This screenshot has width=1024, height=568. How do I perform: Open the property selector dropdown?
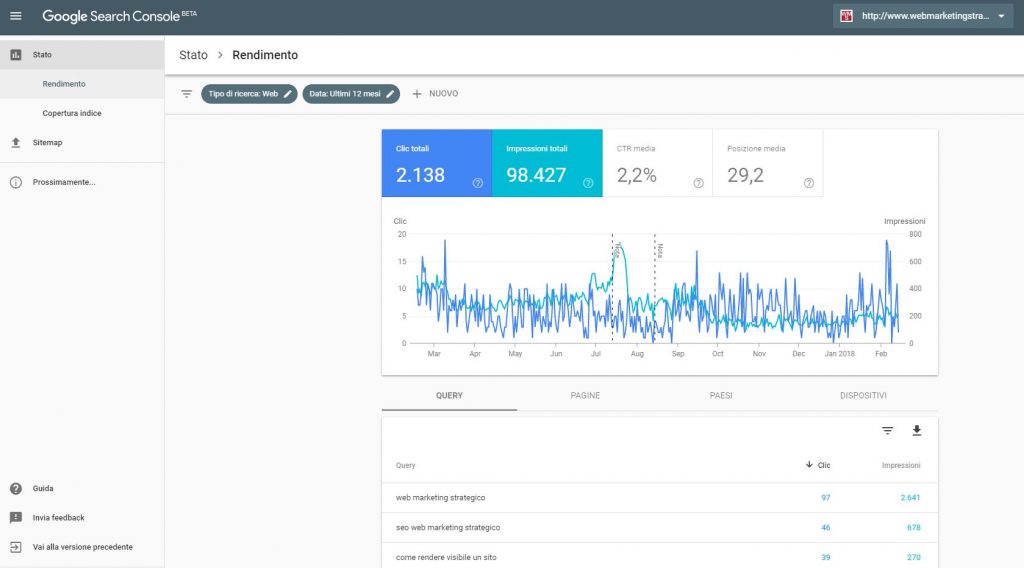[923, 16]
